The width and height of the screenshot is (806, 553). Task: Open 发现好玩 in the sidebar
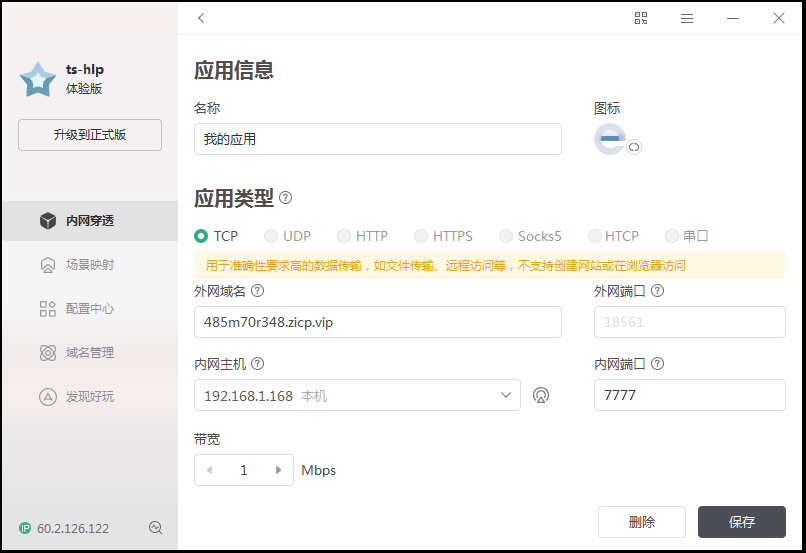(x=90, y=397)
